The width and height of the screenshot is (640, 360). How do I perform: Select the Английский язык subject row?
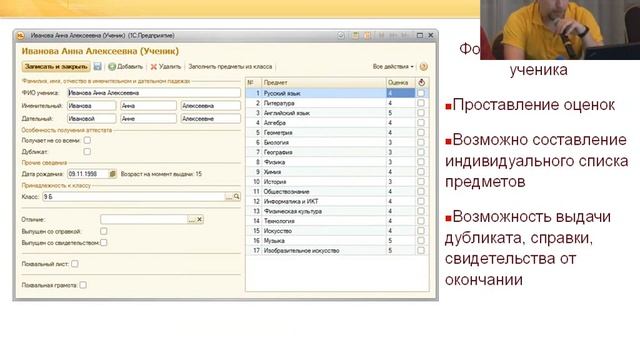pyautogui.click(x=337, y=113)
